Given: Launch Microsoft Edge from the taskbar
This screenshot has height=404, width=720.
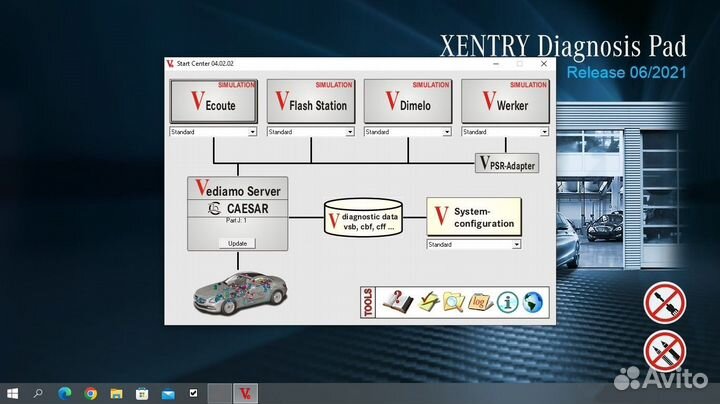Looking at the screenshot, I should 65,393.
